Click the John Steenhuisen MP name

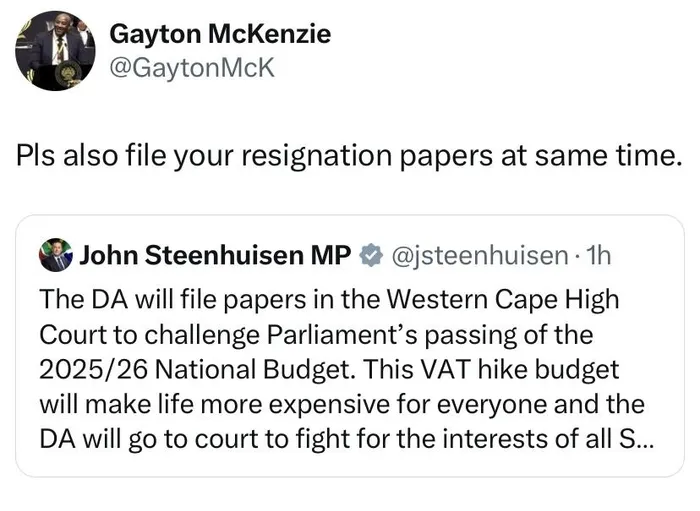click(x=215, y=255)
